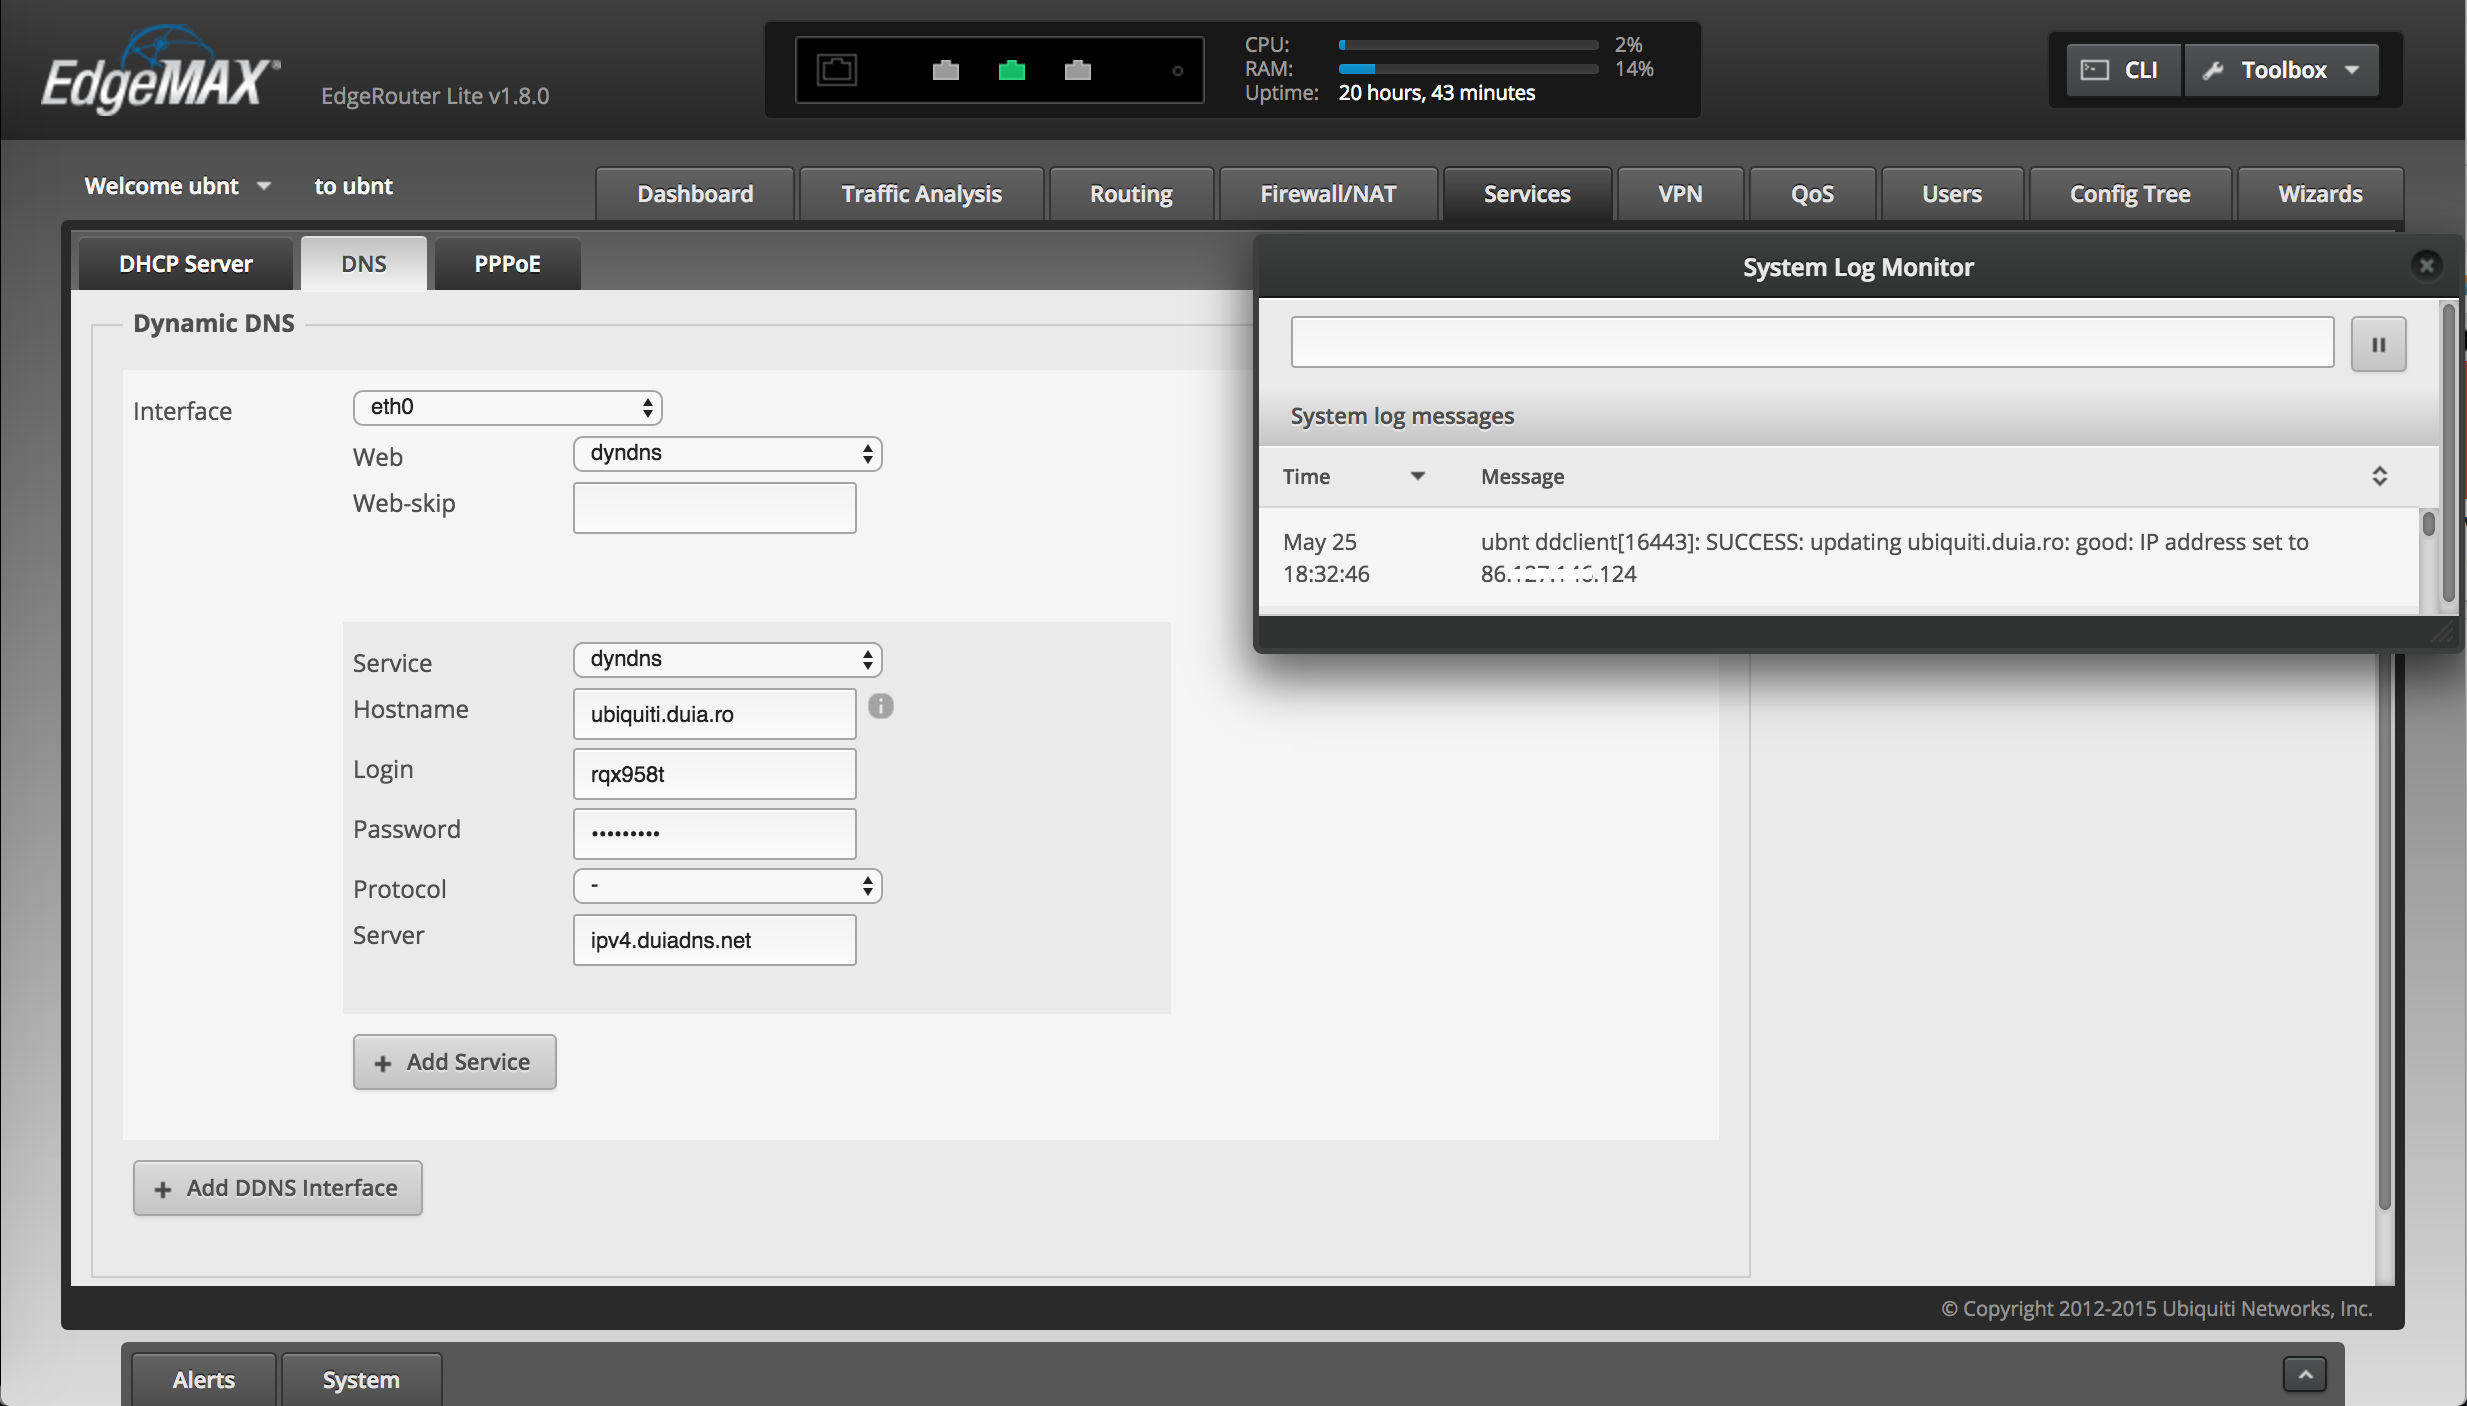Open the Firewall/NAT tab

pos(1328,194)
